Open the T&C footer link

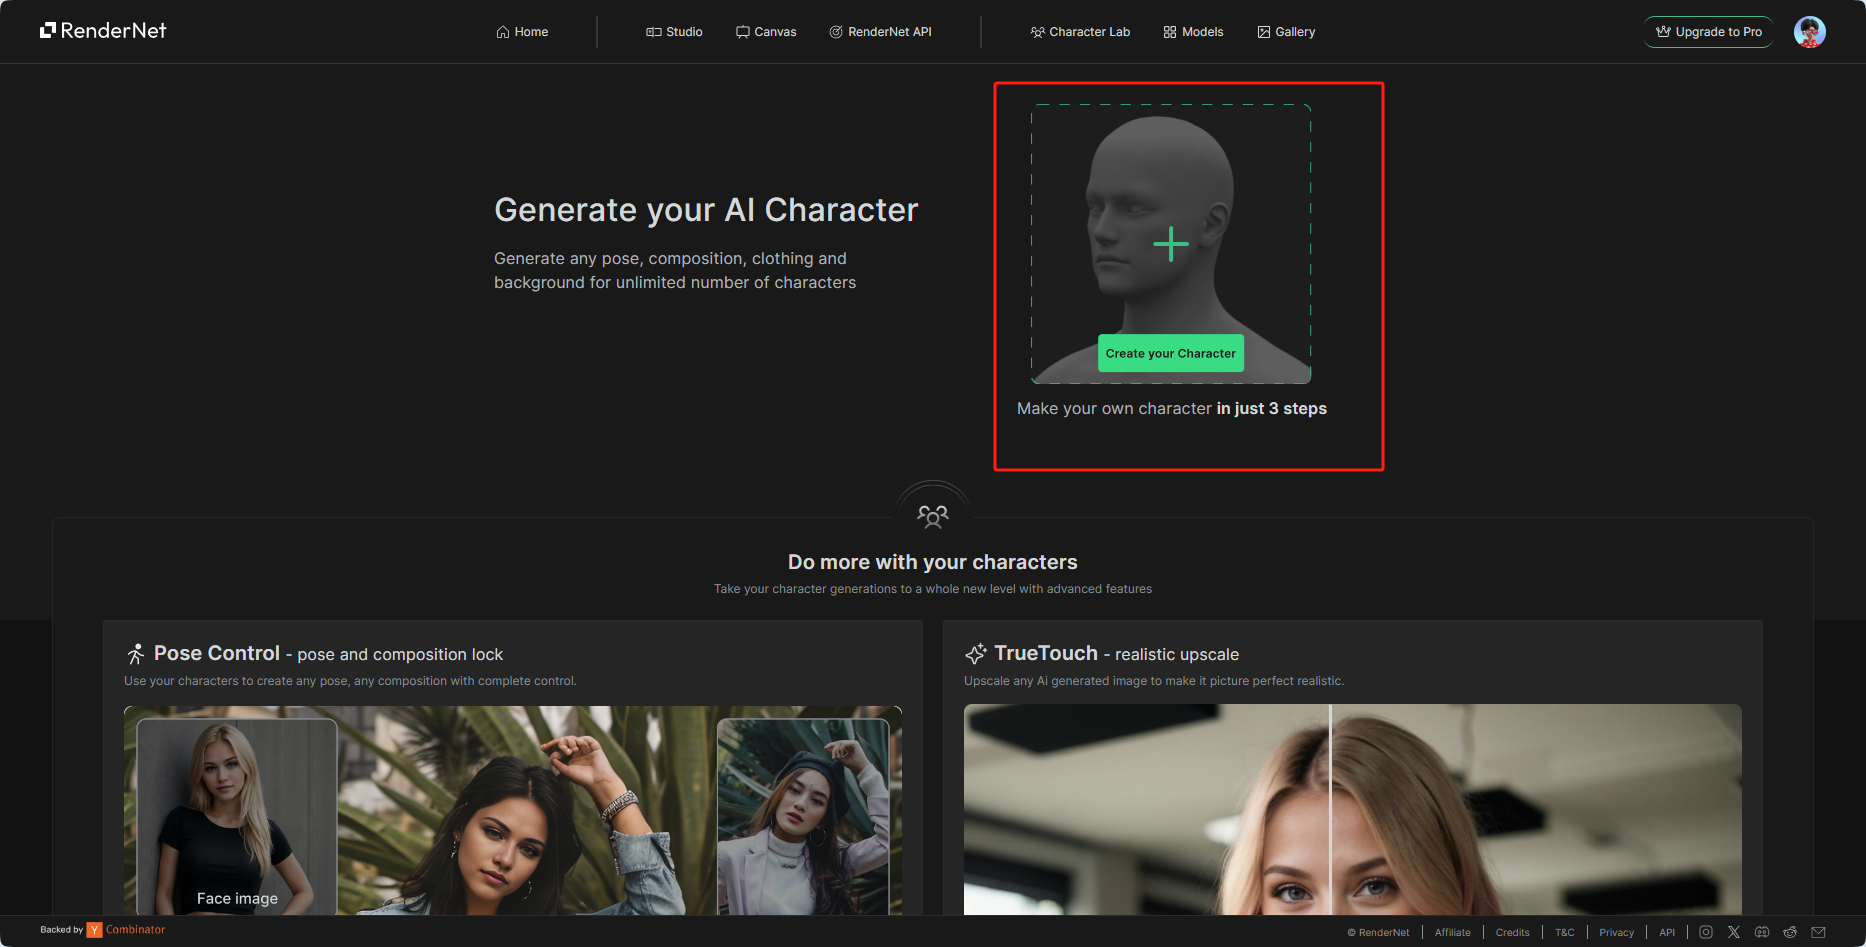(1565, 932)
